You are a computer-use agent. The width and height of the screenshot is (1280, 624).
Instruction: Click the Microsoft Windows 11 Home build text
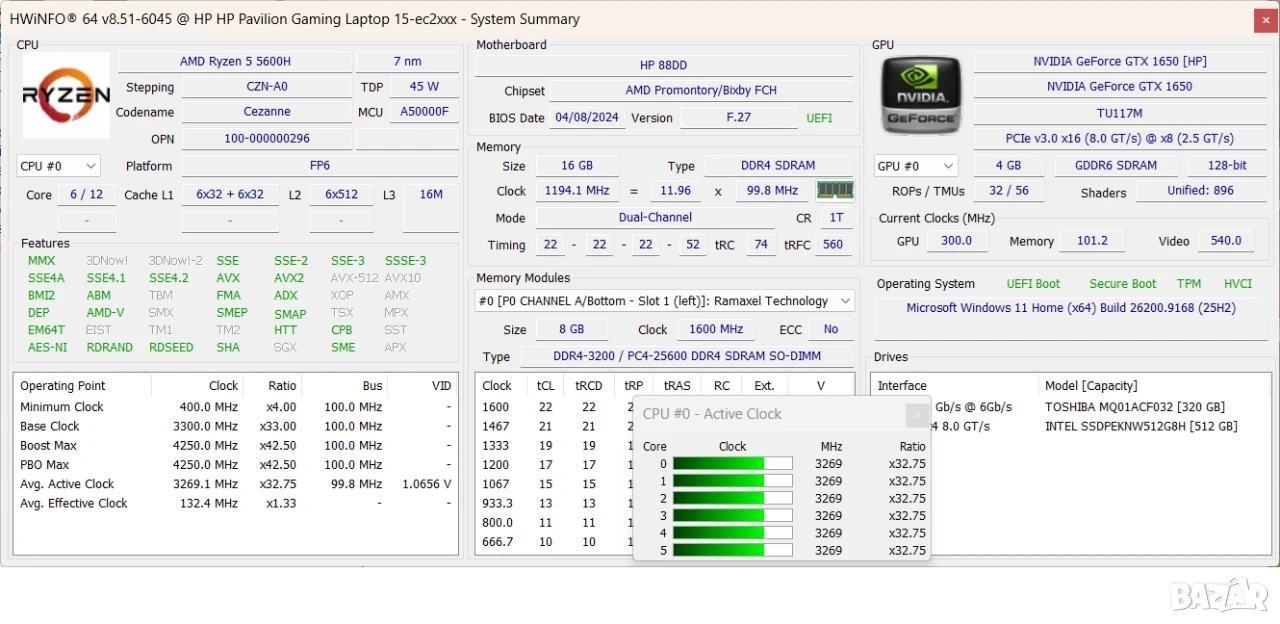click(x=1071, y=308)
